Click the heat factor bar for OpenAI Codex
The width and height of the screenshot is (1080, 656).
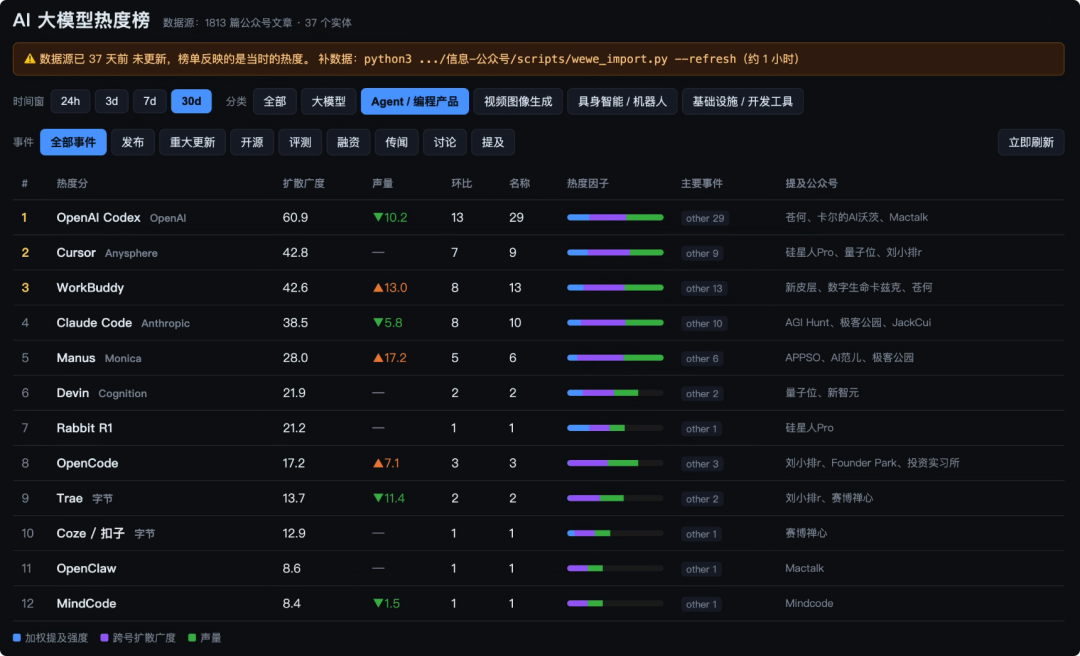click(615, 218)
